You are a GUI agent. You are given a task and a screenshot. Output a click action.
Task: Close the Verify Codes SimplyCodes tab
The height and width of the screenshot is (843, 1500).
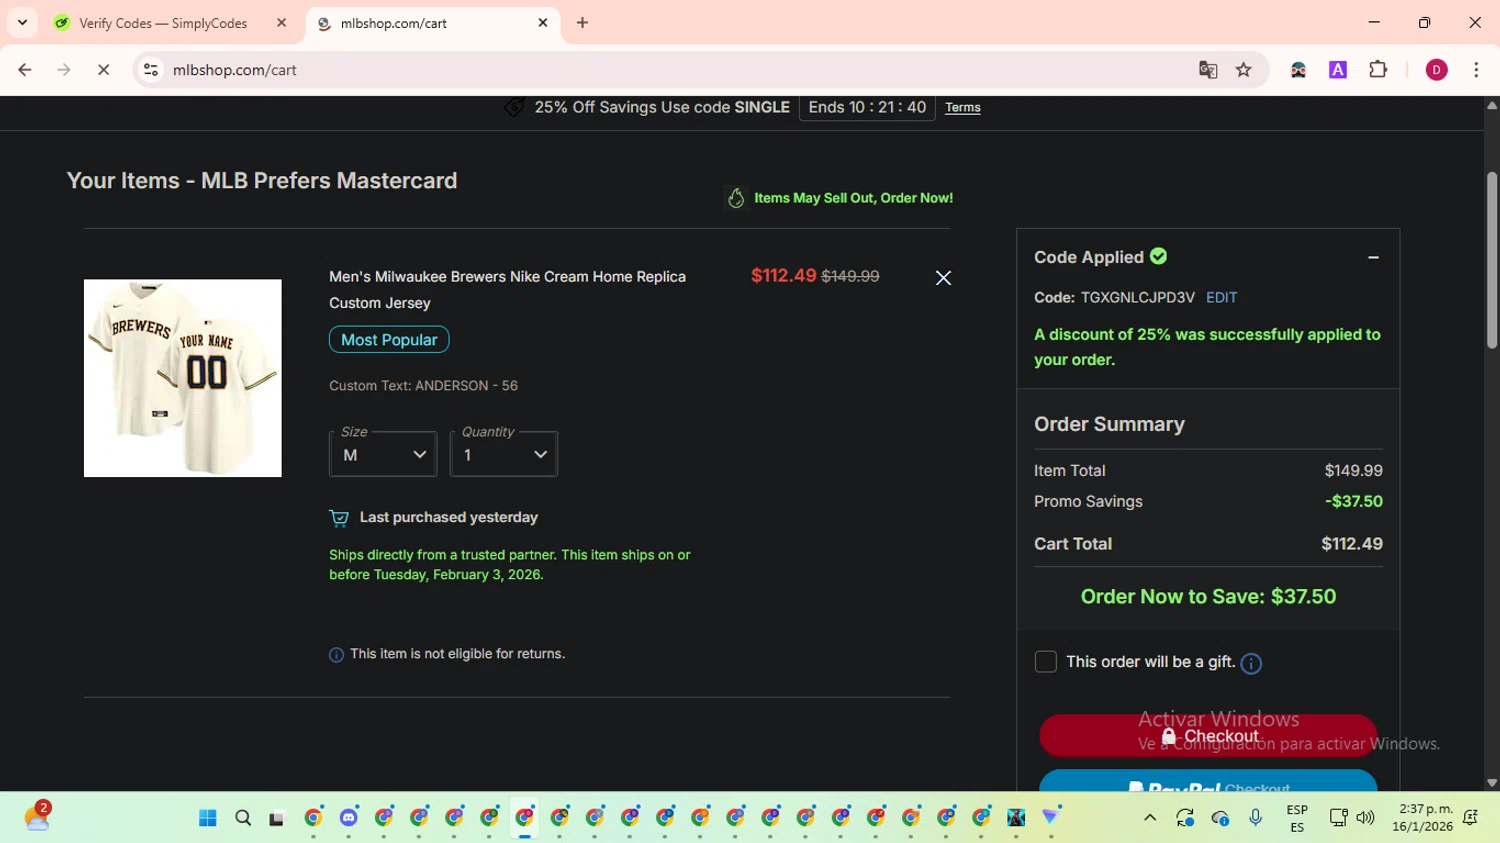[x=281, y=23]
